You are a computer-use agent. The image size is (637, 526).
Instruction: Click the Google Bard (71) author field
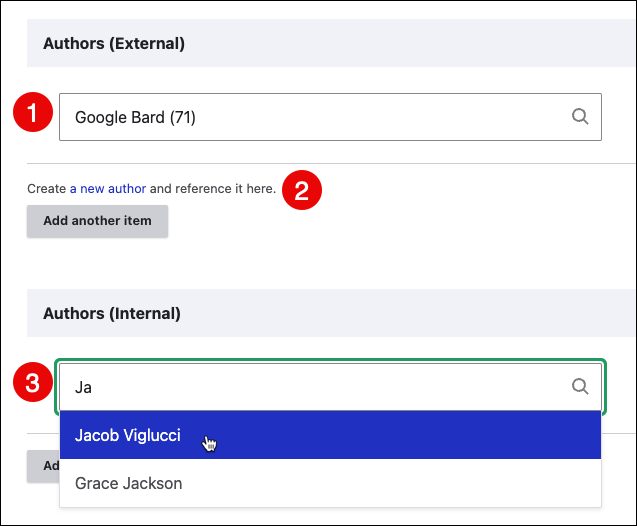tap(330, 117)
